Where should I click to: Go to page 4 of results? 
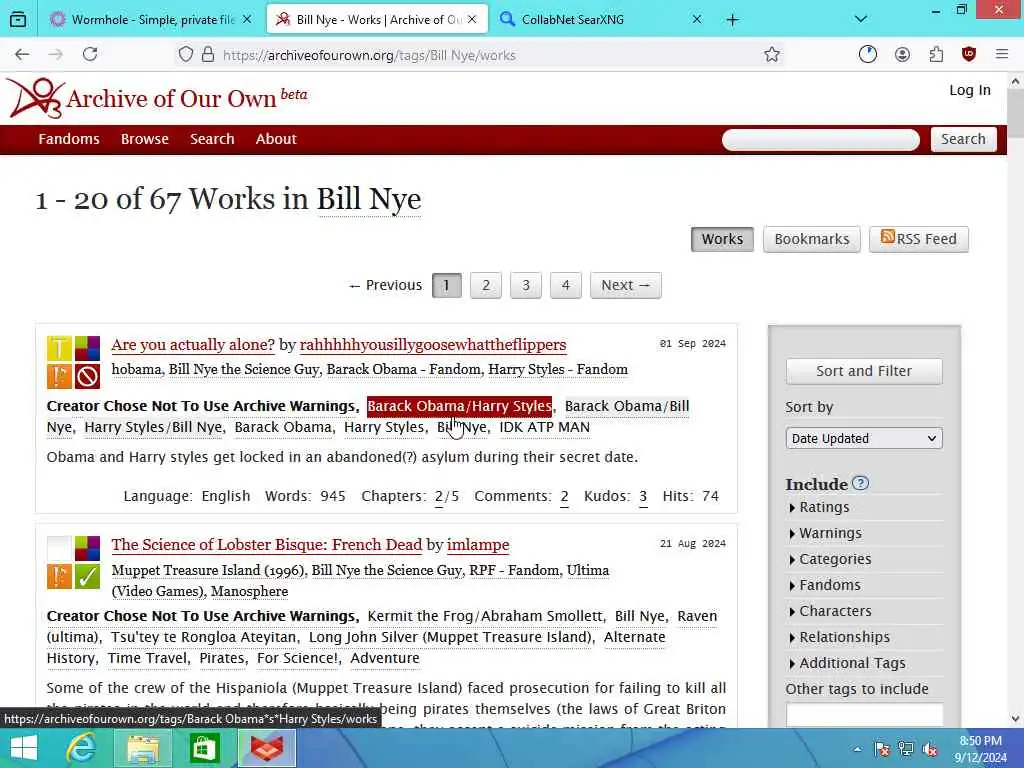tap(566, 285)
